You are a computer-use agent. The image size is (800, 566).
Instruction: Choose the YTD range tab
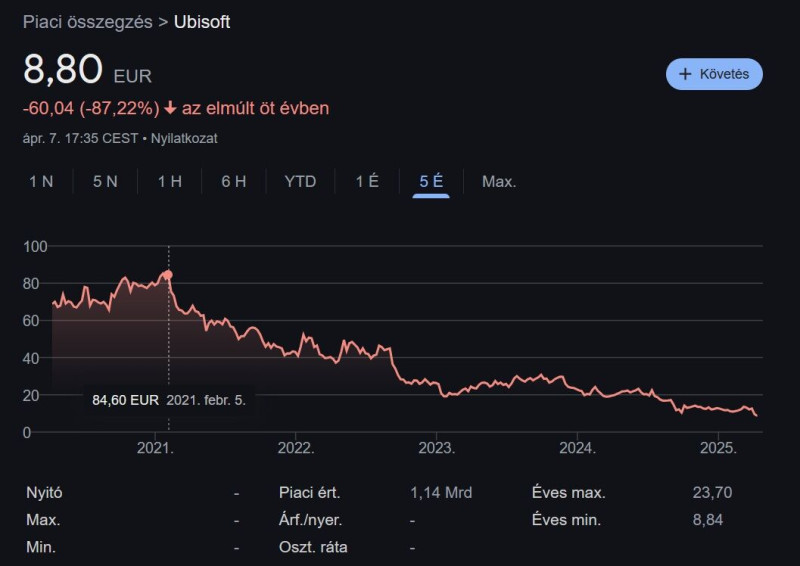[x=301, y=181]
